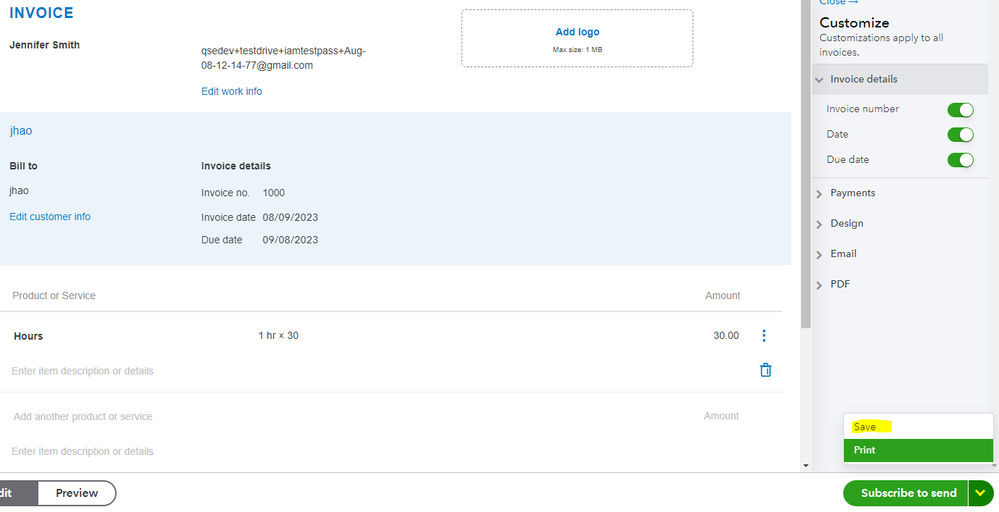999x512 pixels.
Task: Collapse the Invoice details section
Action: click(x=900, y=79)
